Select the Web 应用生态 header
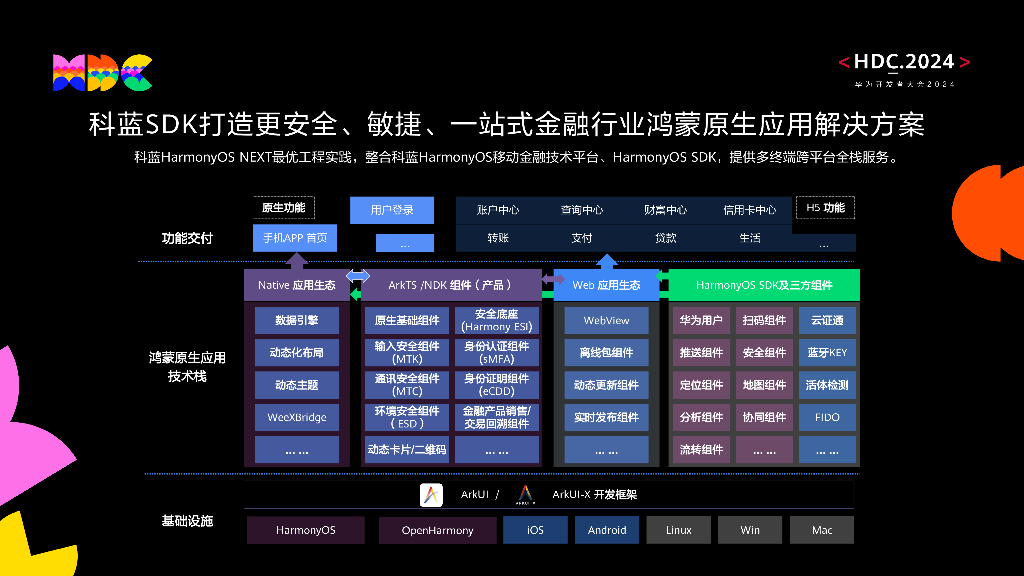The height and width of the screenshot is (576, 1024). (607, 285)
